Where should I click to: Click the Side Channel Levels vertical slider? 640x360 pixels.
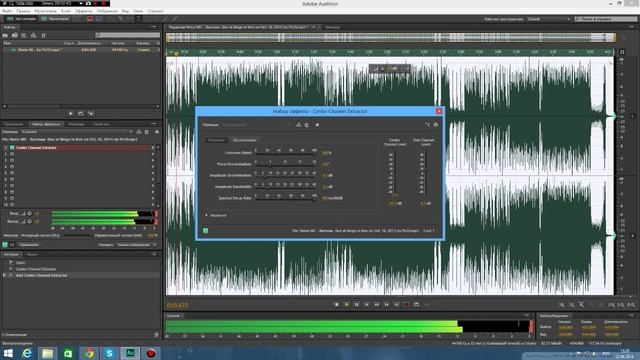pos(426,173)
